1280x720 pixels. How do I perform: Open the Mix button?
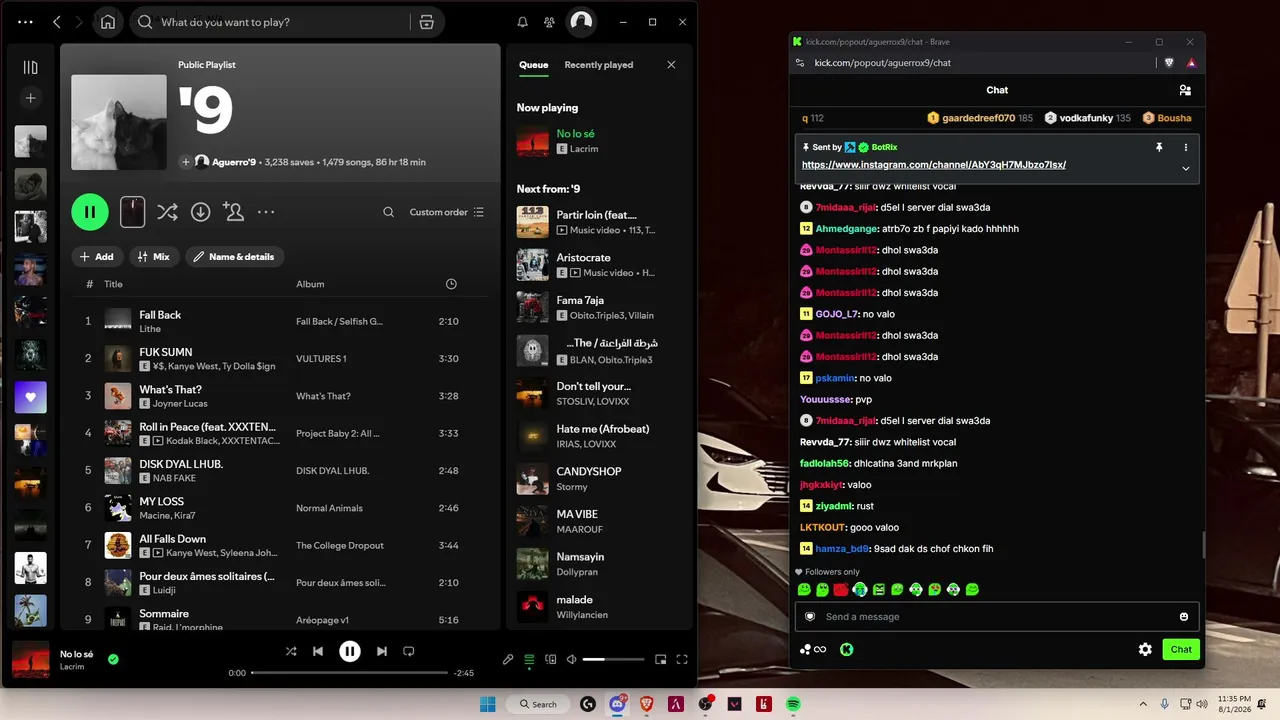click(154, 257)
